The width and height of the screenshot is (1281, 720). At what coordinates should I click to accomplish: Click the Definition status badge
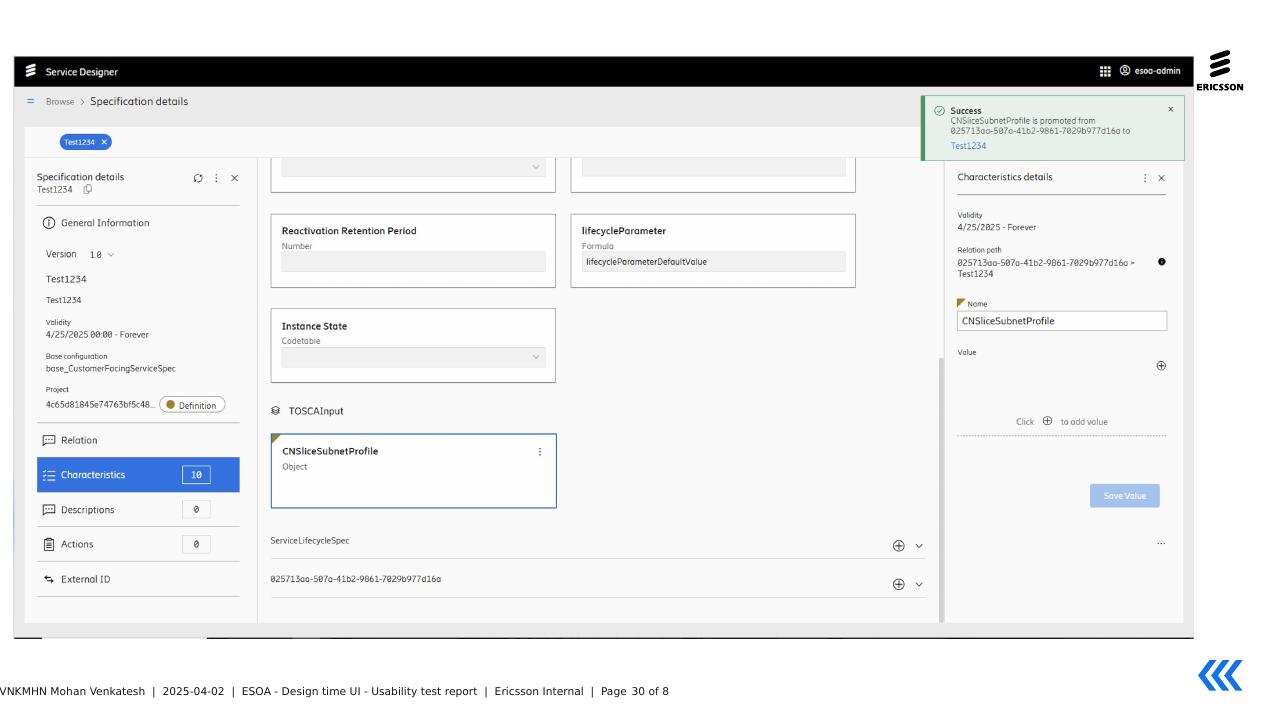(x=192, y=405)
